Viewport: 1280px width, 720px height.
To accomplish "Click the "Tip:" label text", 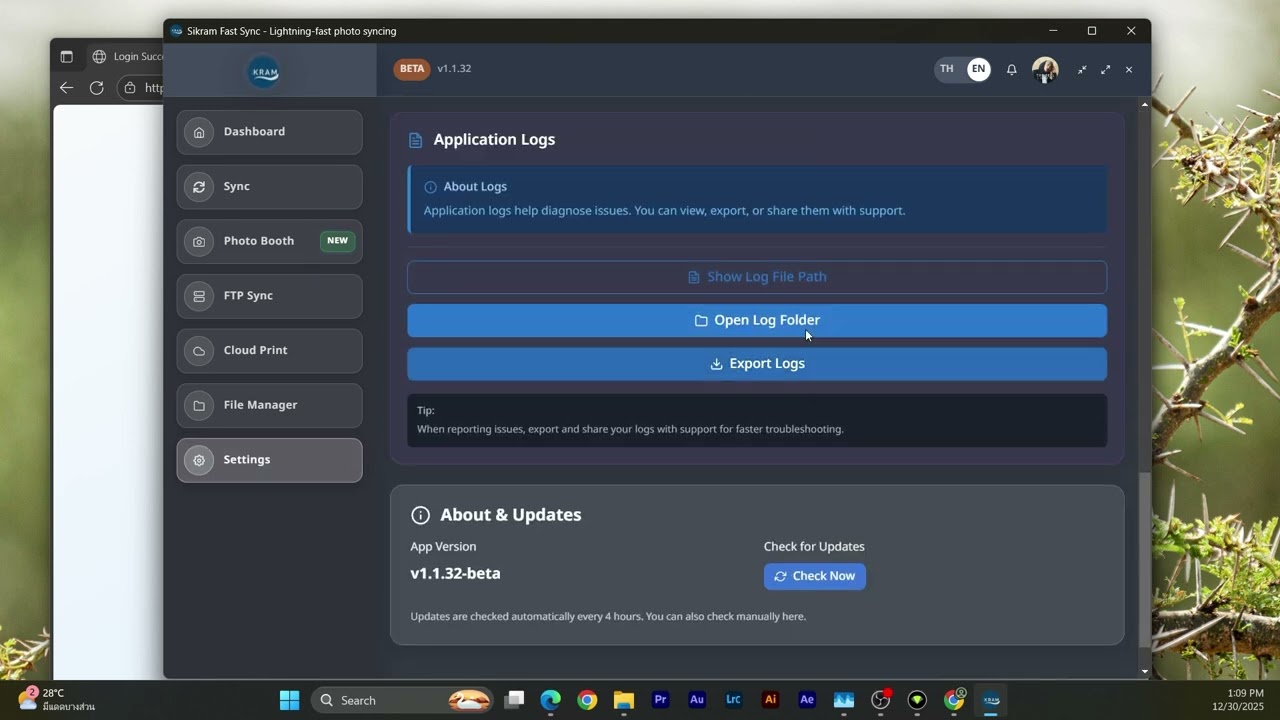I will [426, 411].
